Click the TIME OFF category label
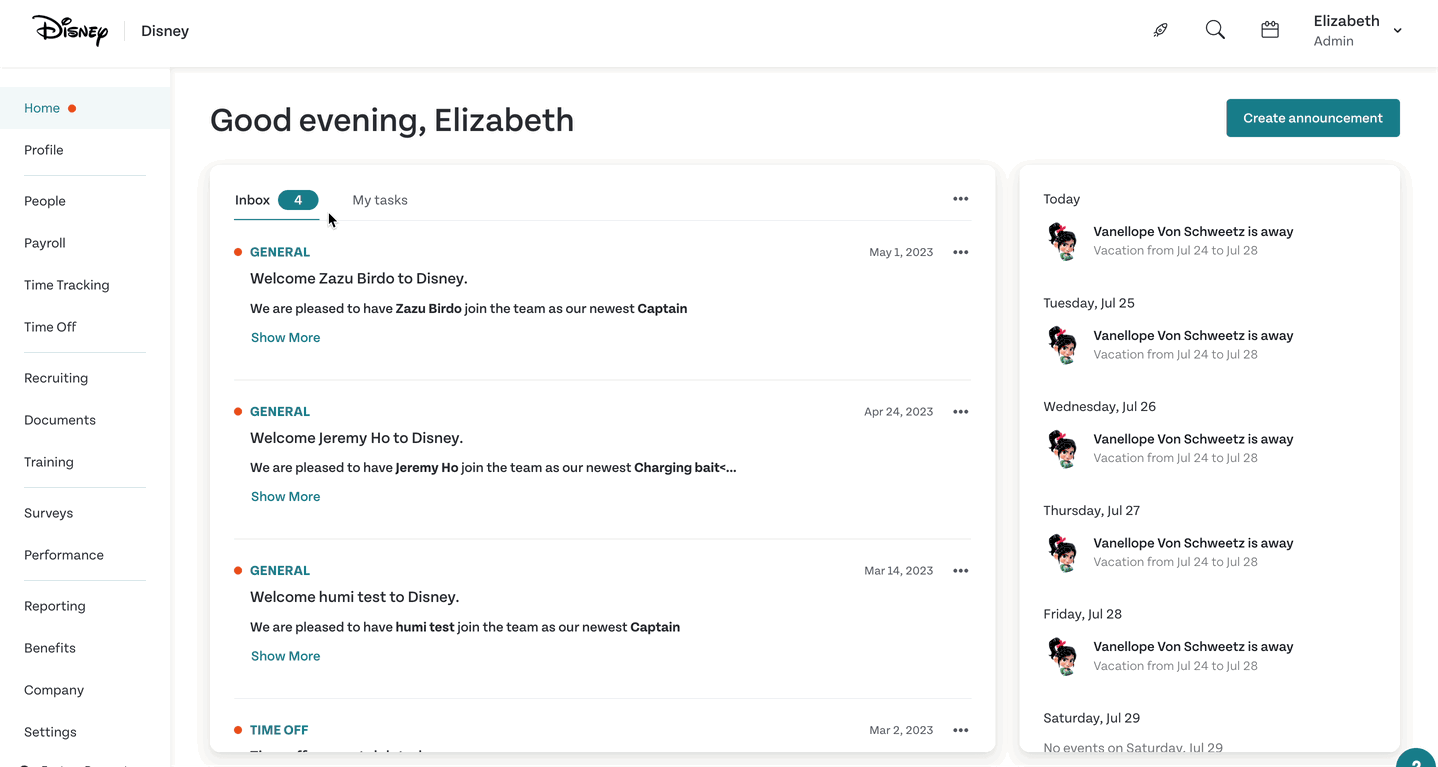1438x767 pixels. click(x=279, y=730)
